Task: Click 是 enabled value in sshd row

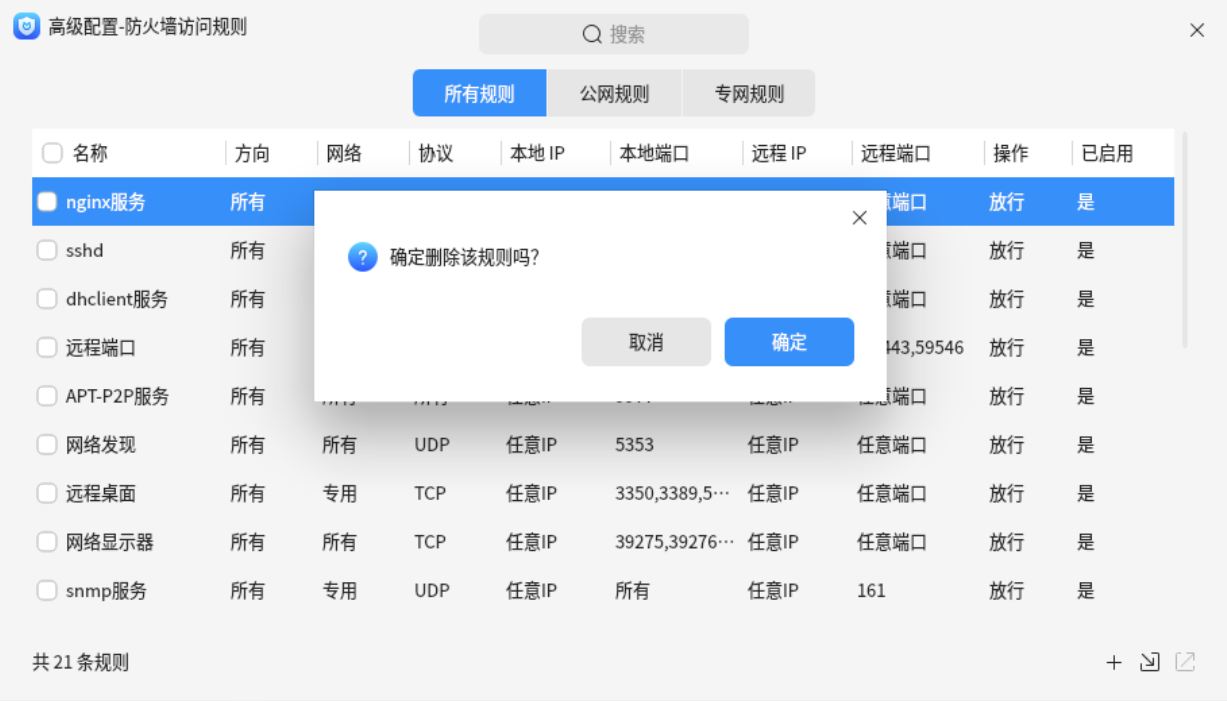Action: point(1086,251)
